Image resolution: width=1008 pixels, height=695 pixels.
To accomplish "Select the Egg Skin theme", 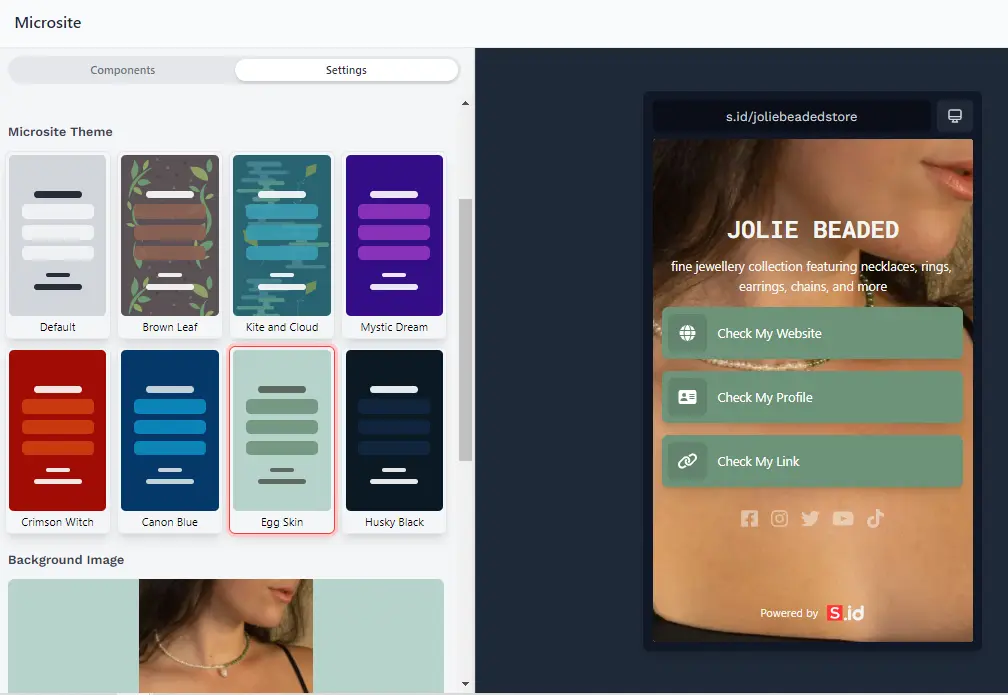I will [x=282, y=440].
